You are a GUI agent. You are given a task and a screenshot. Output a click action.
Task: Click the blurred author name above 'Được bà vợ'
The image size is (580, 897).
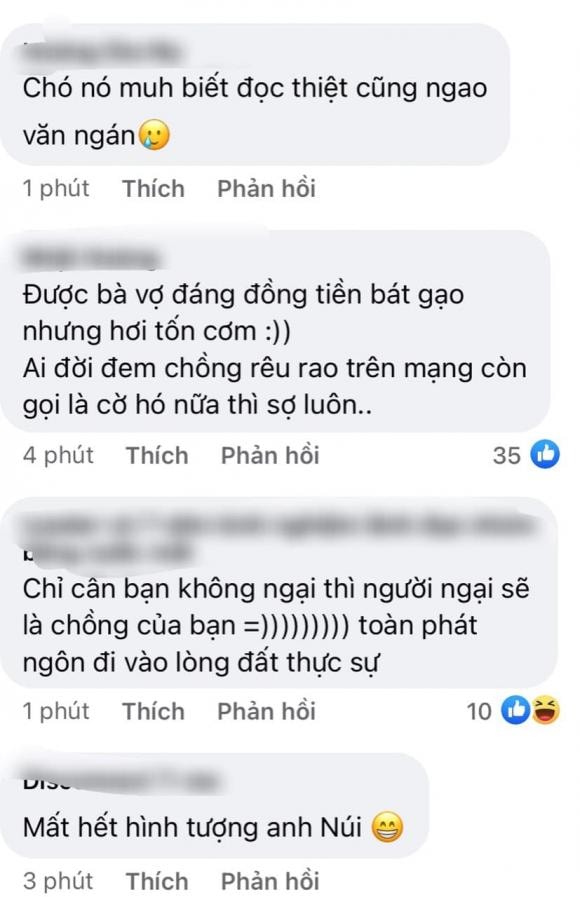(90, 259)
